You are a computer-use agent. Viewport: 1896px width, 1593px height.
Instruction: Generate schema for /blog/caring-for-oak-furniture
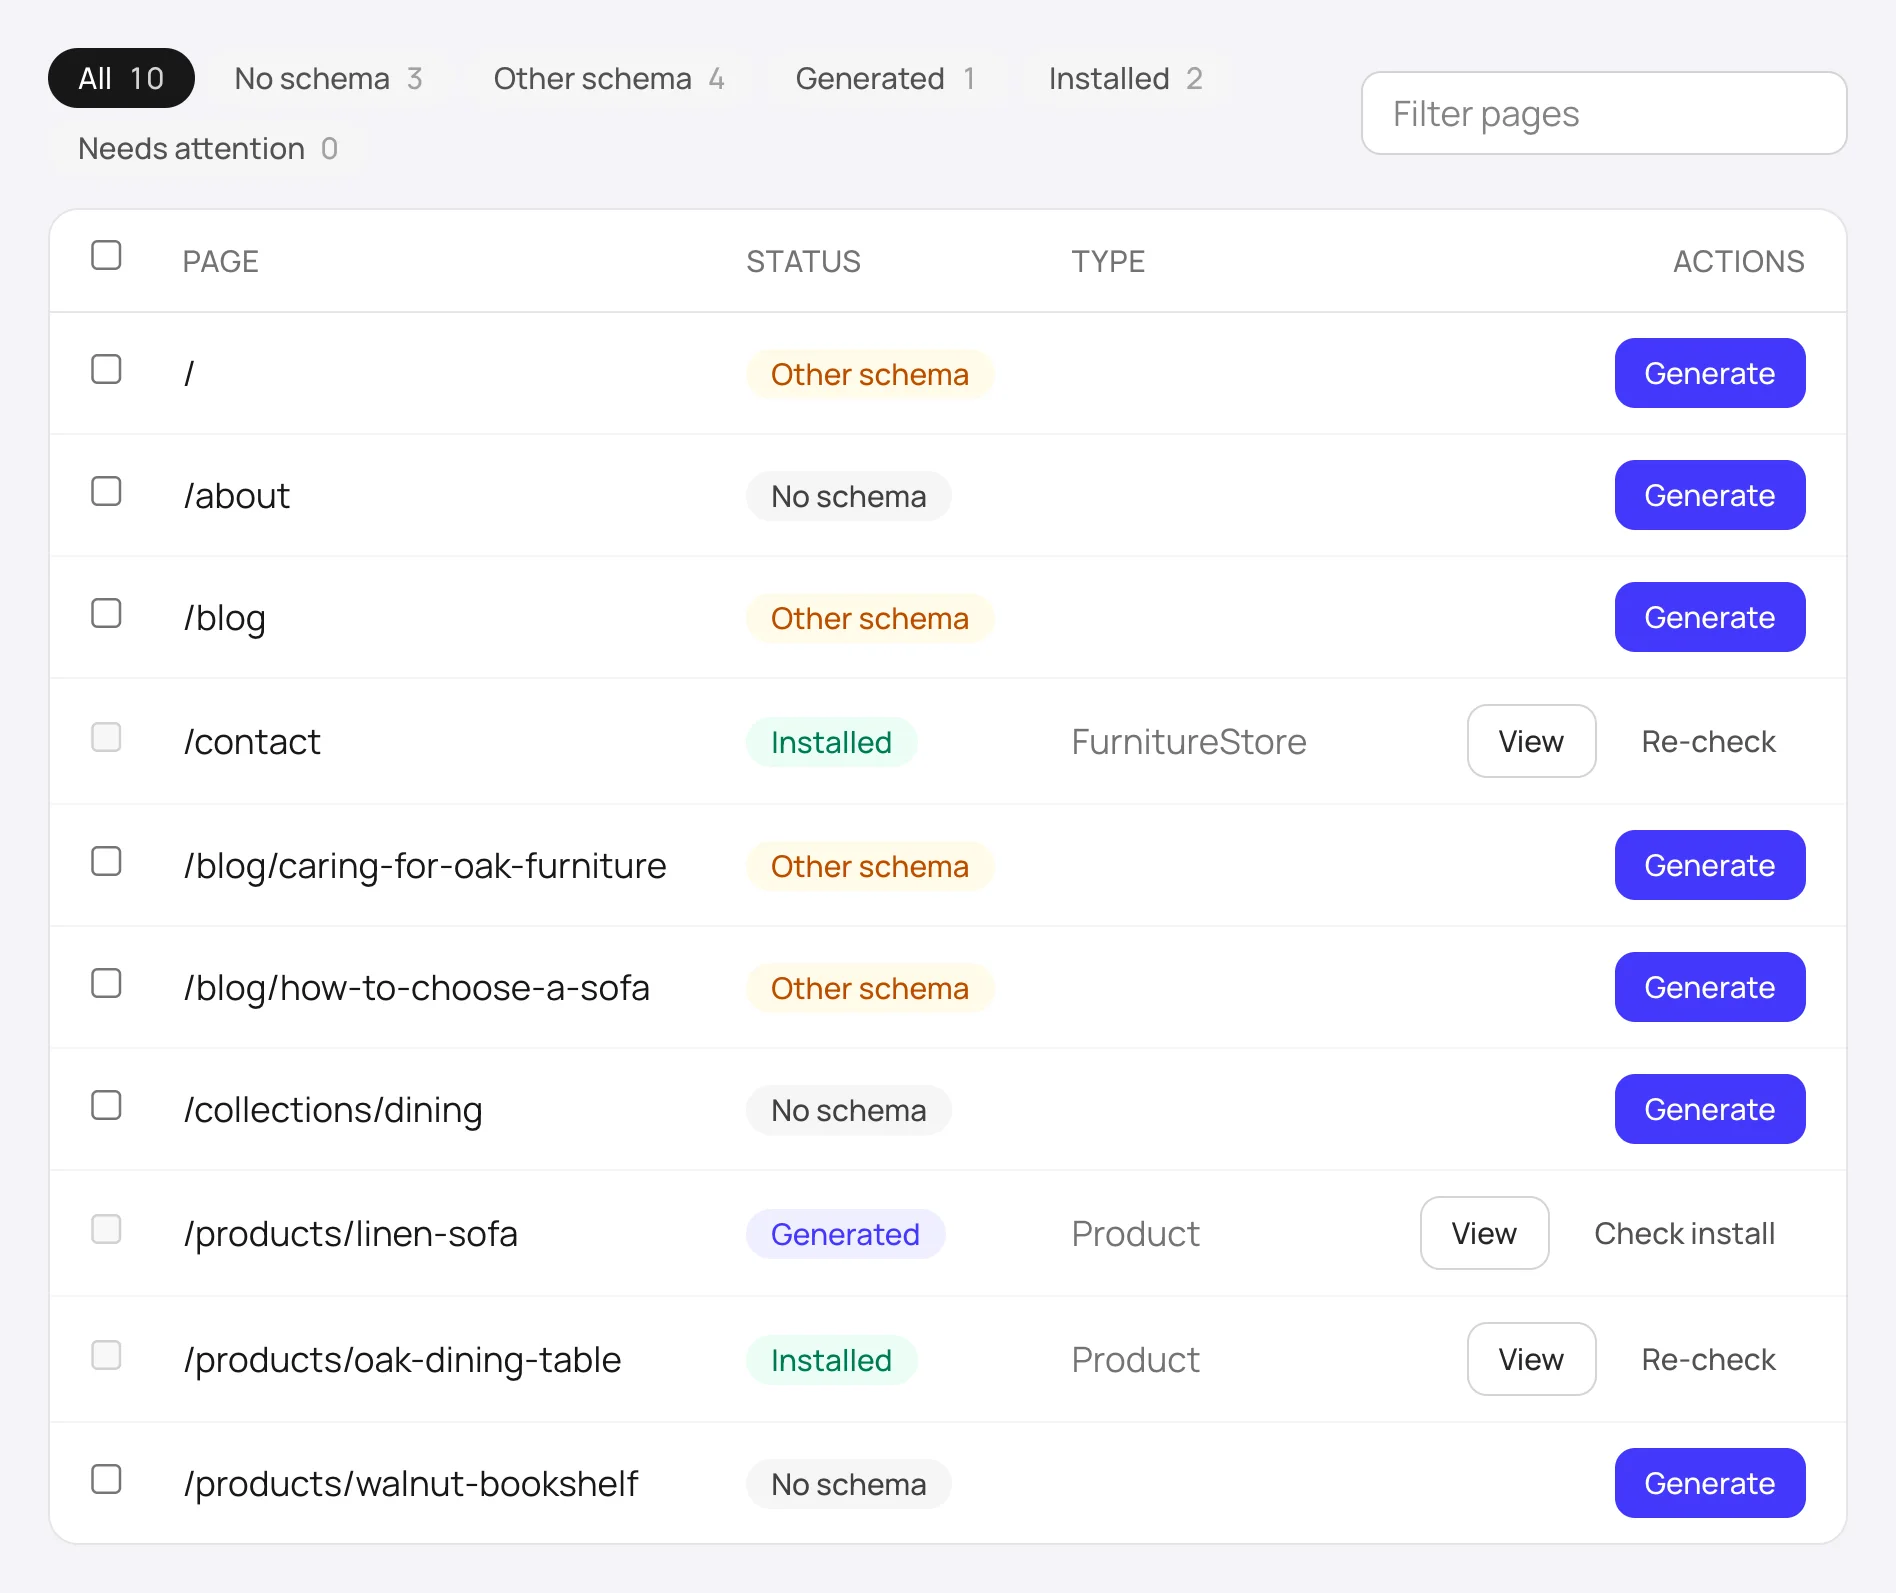(x=1710, y=865)
